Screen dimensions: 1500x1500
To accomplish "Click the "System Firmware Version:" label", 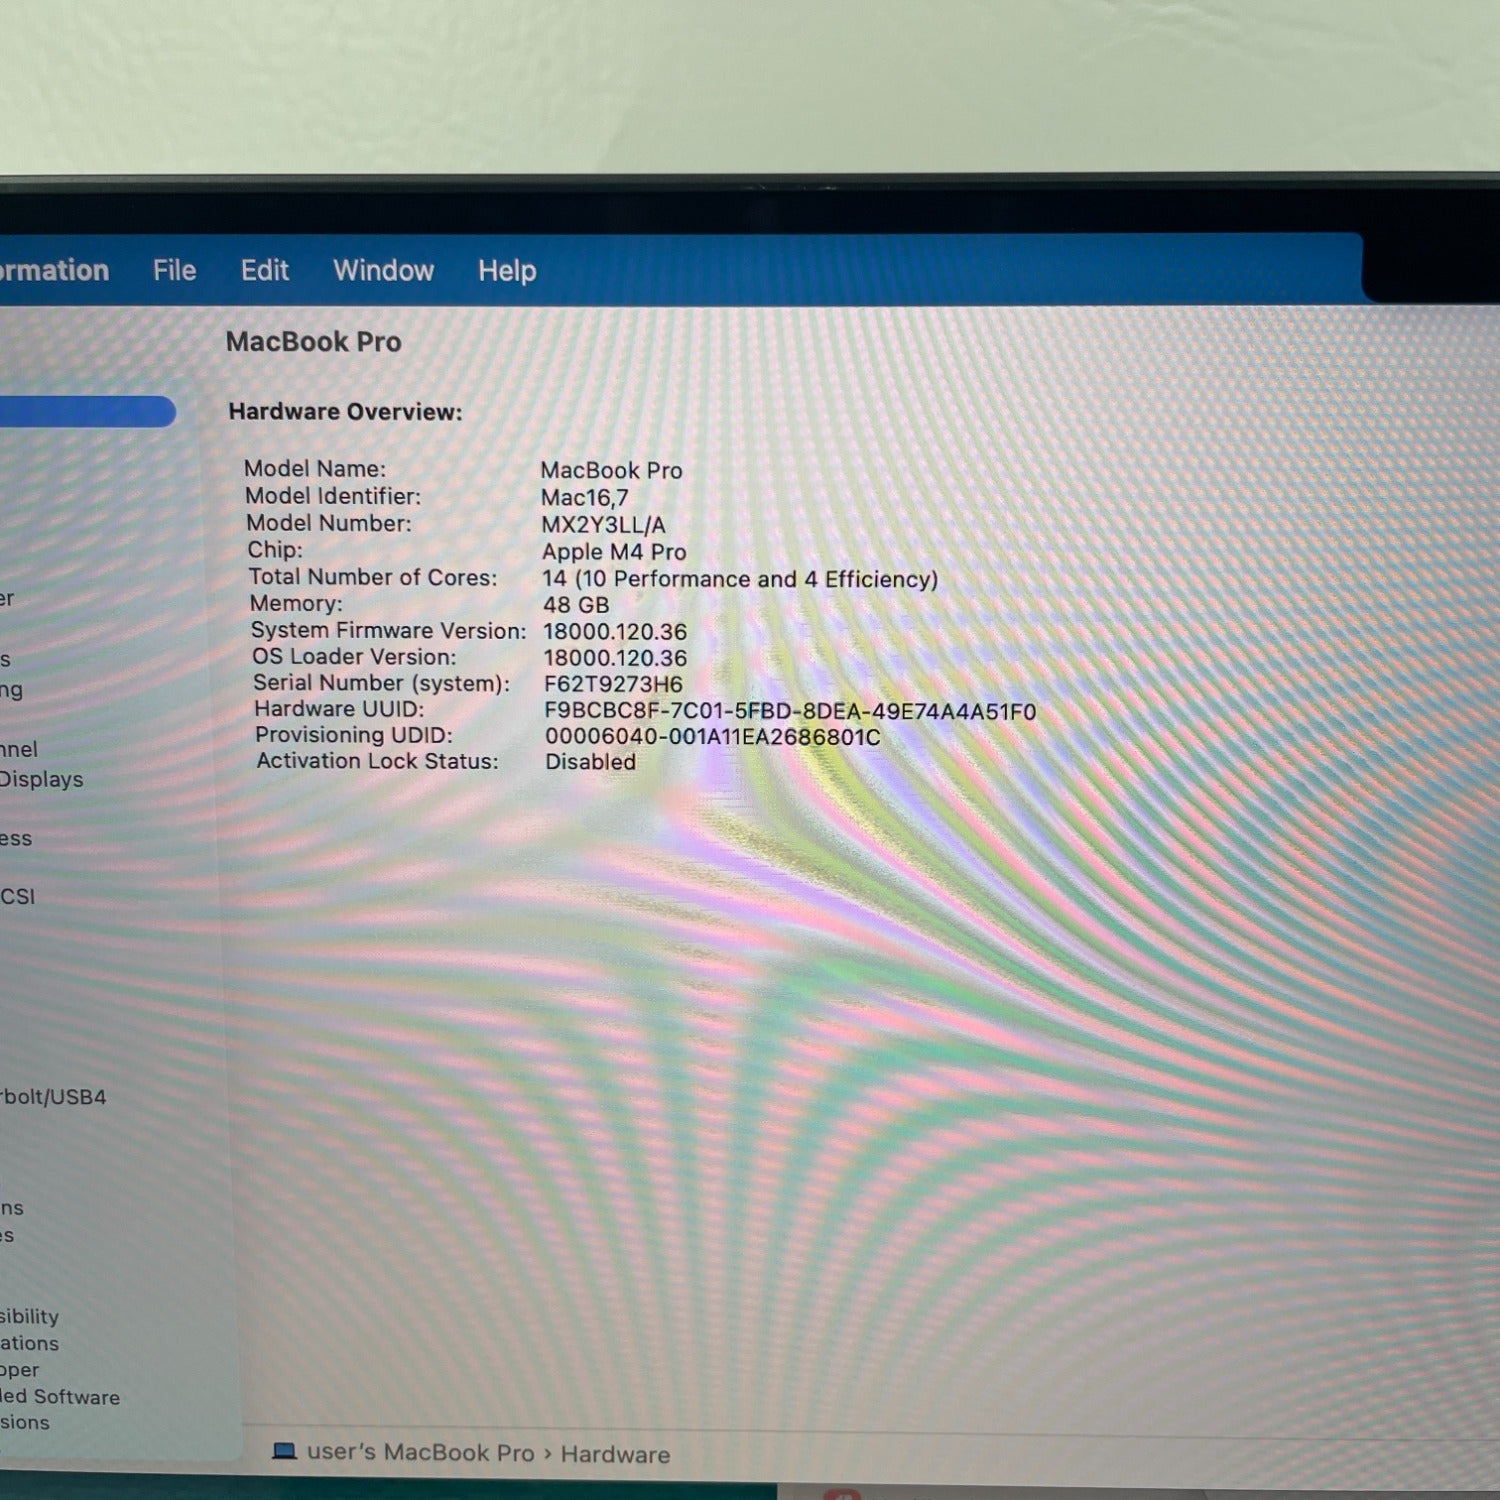I will click(x=388, y=630).
